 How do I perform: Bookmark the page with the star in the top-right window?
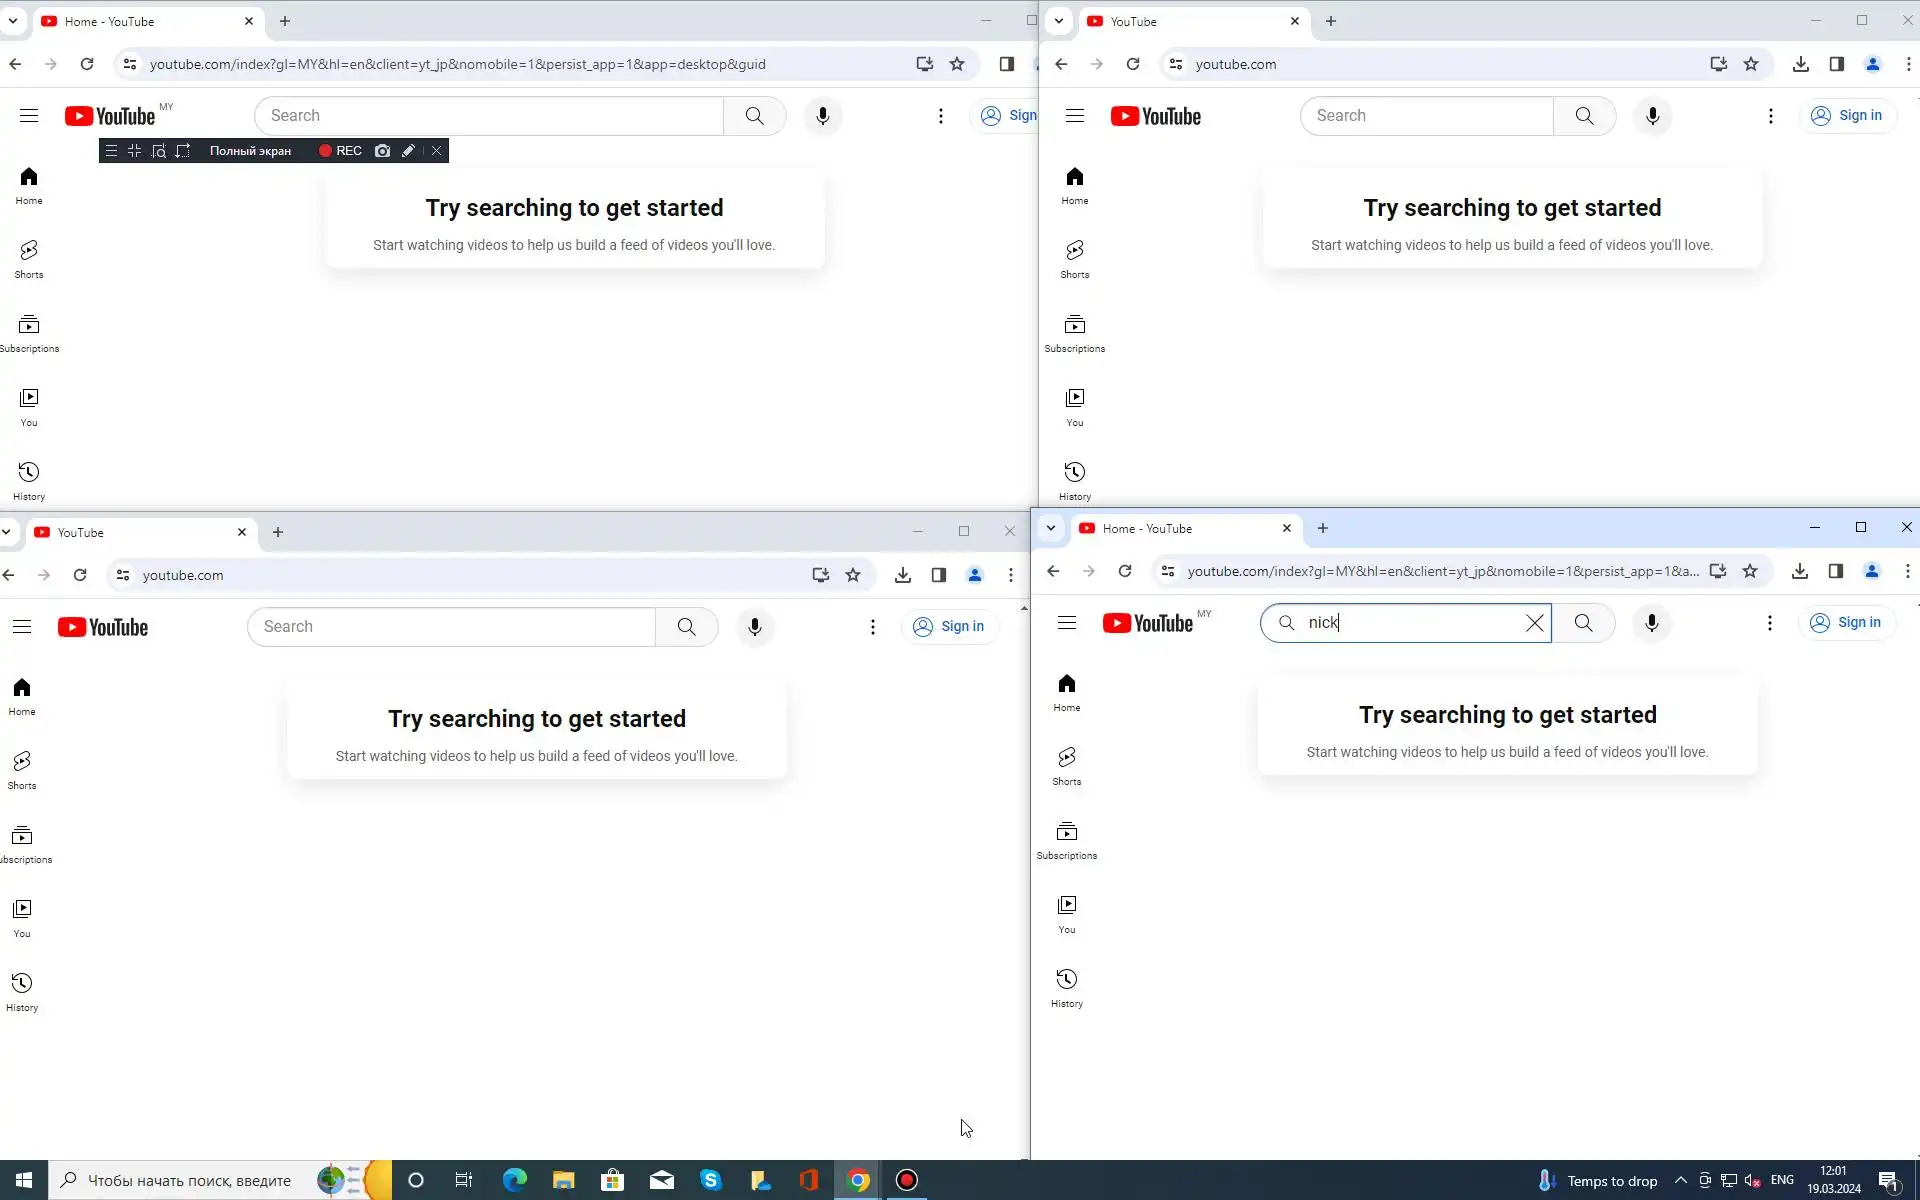1751,64
